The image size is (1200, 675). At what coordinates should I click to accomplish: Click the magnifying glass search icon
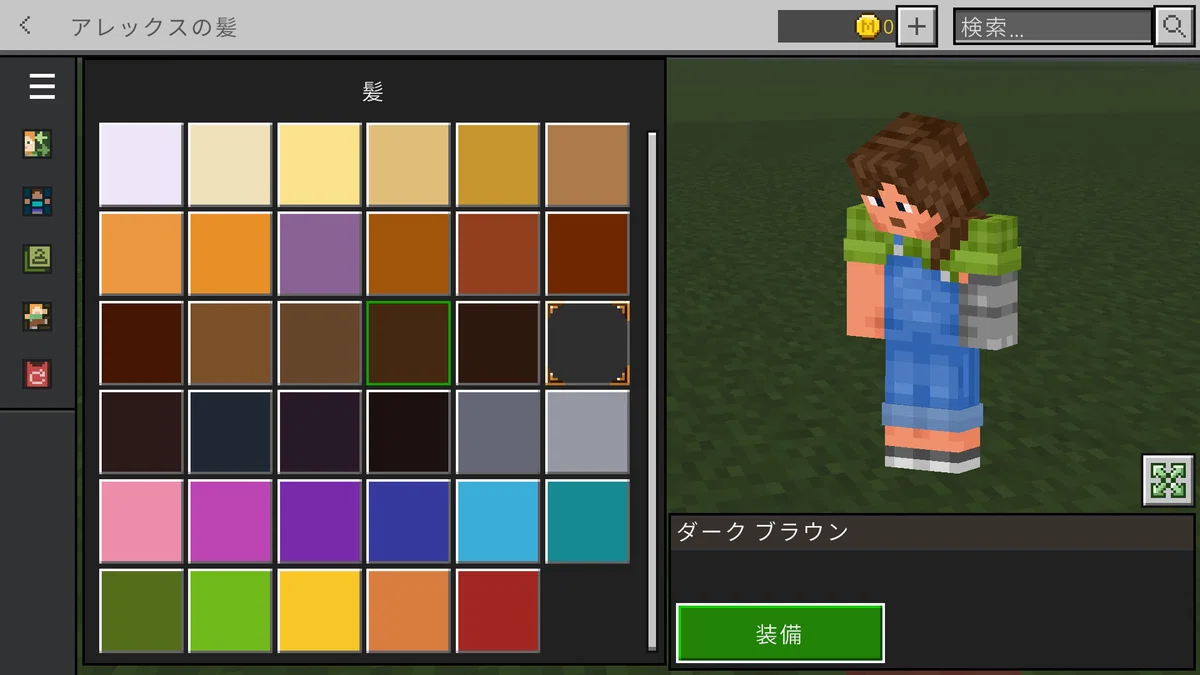1173,27
